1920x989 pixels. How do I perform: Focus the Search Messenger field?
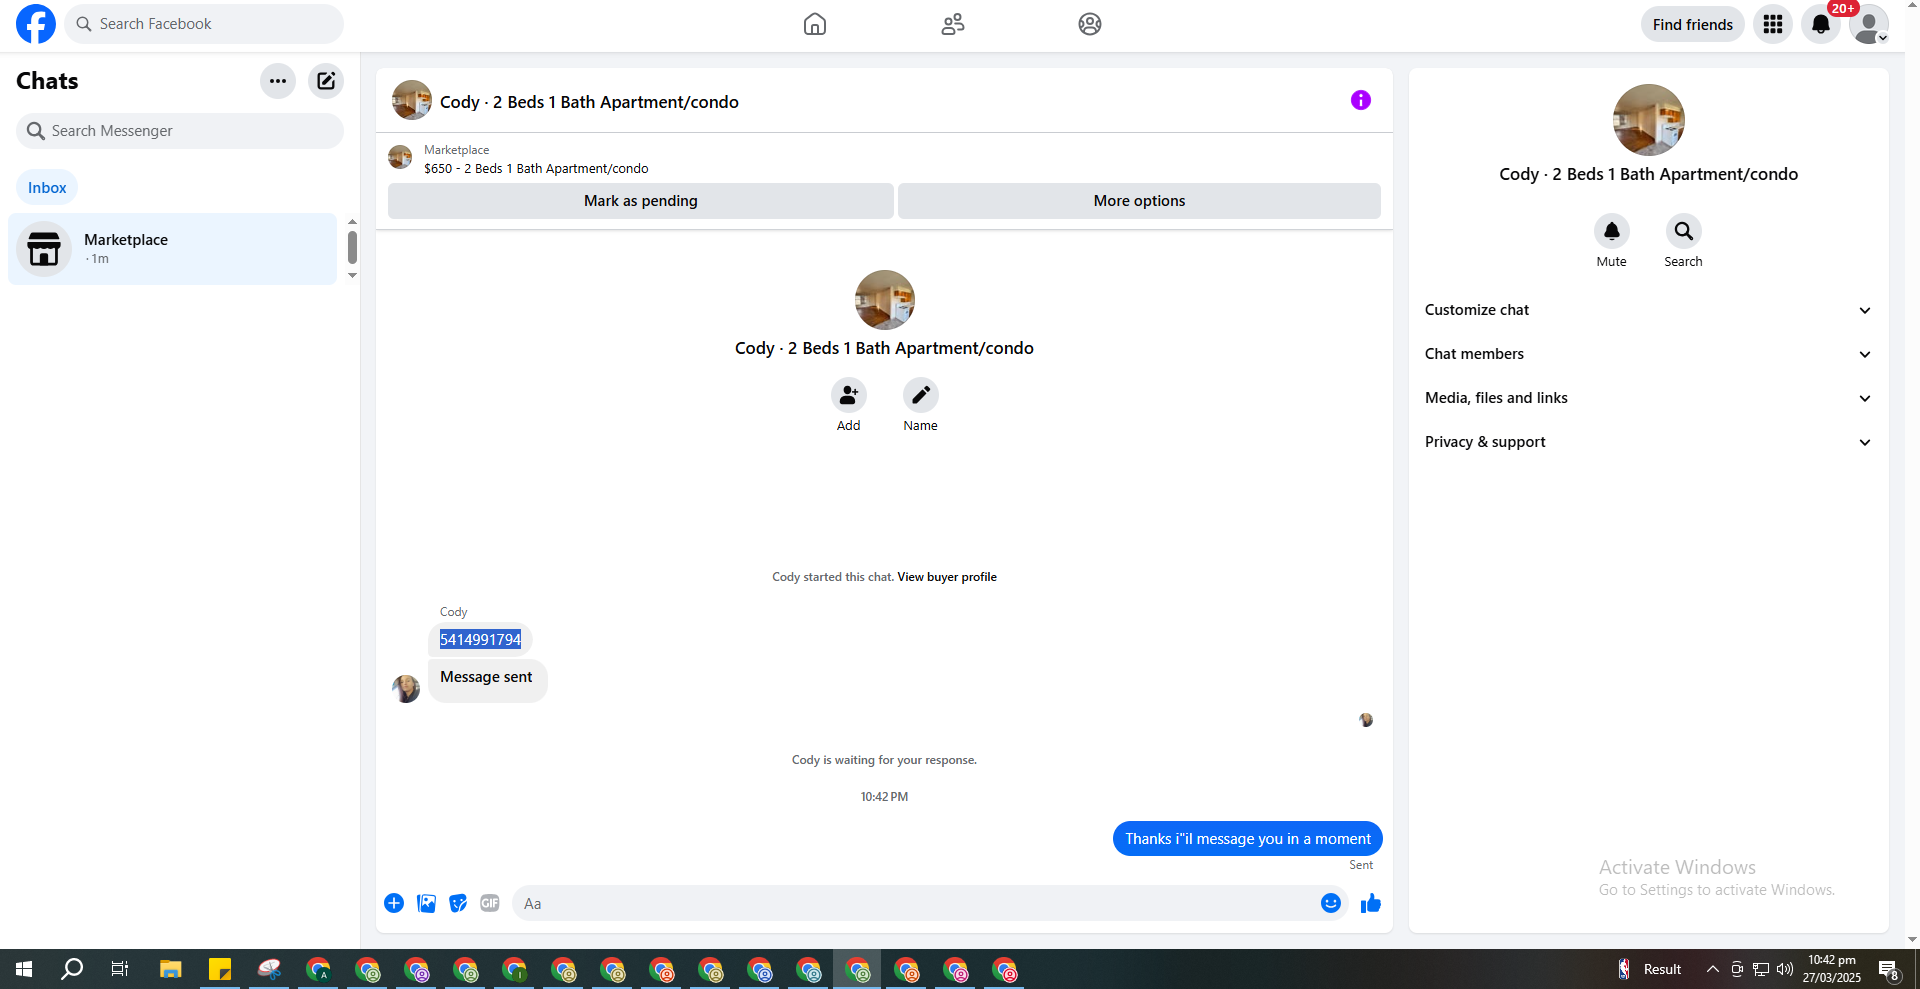(180, 131)
